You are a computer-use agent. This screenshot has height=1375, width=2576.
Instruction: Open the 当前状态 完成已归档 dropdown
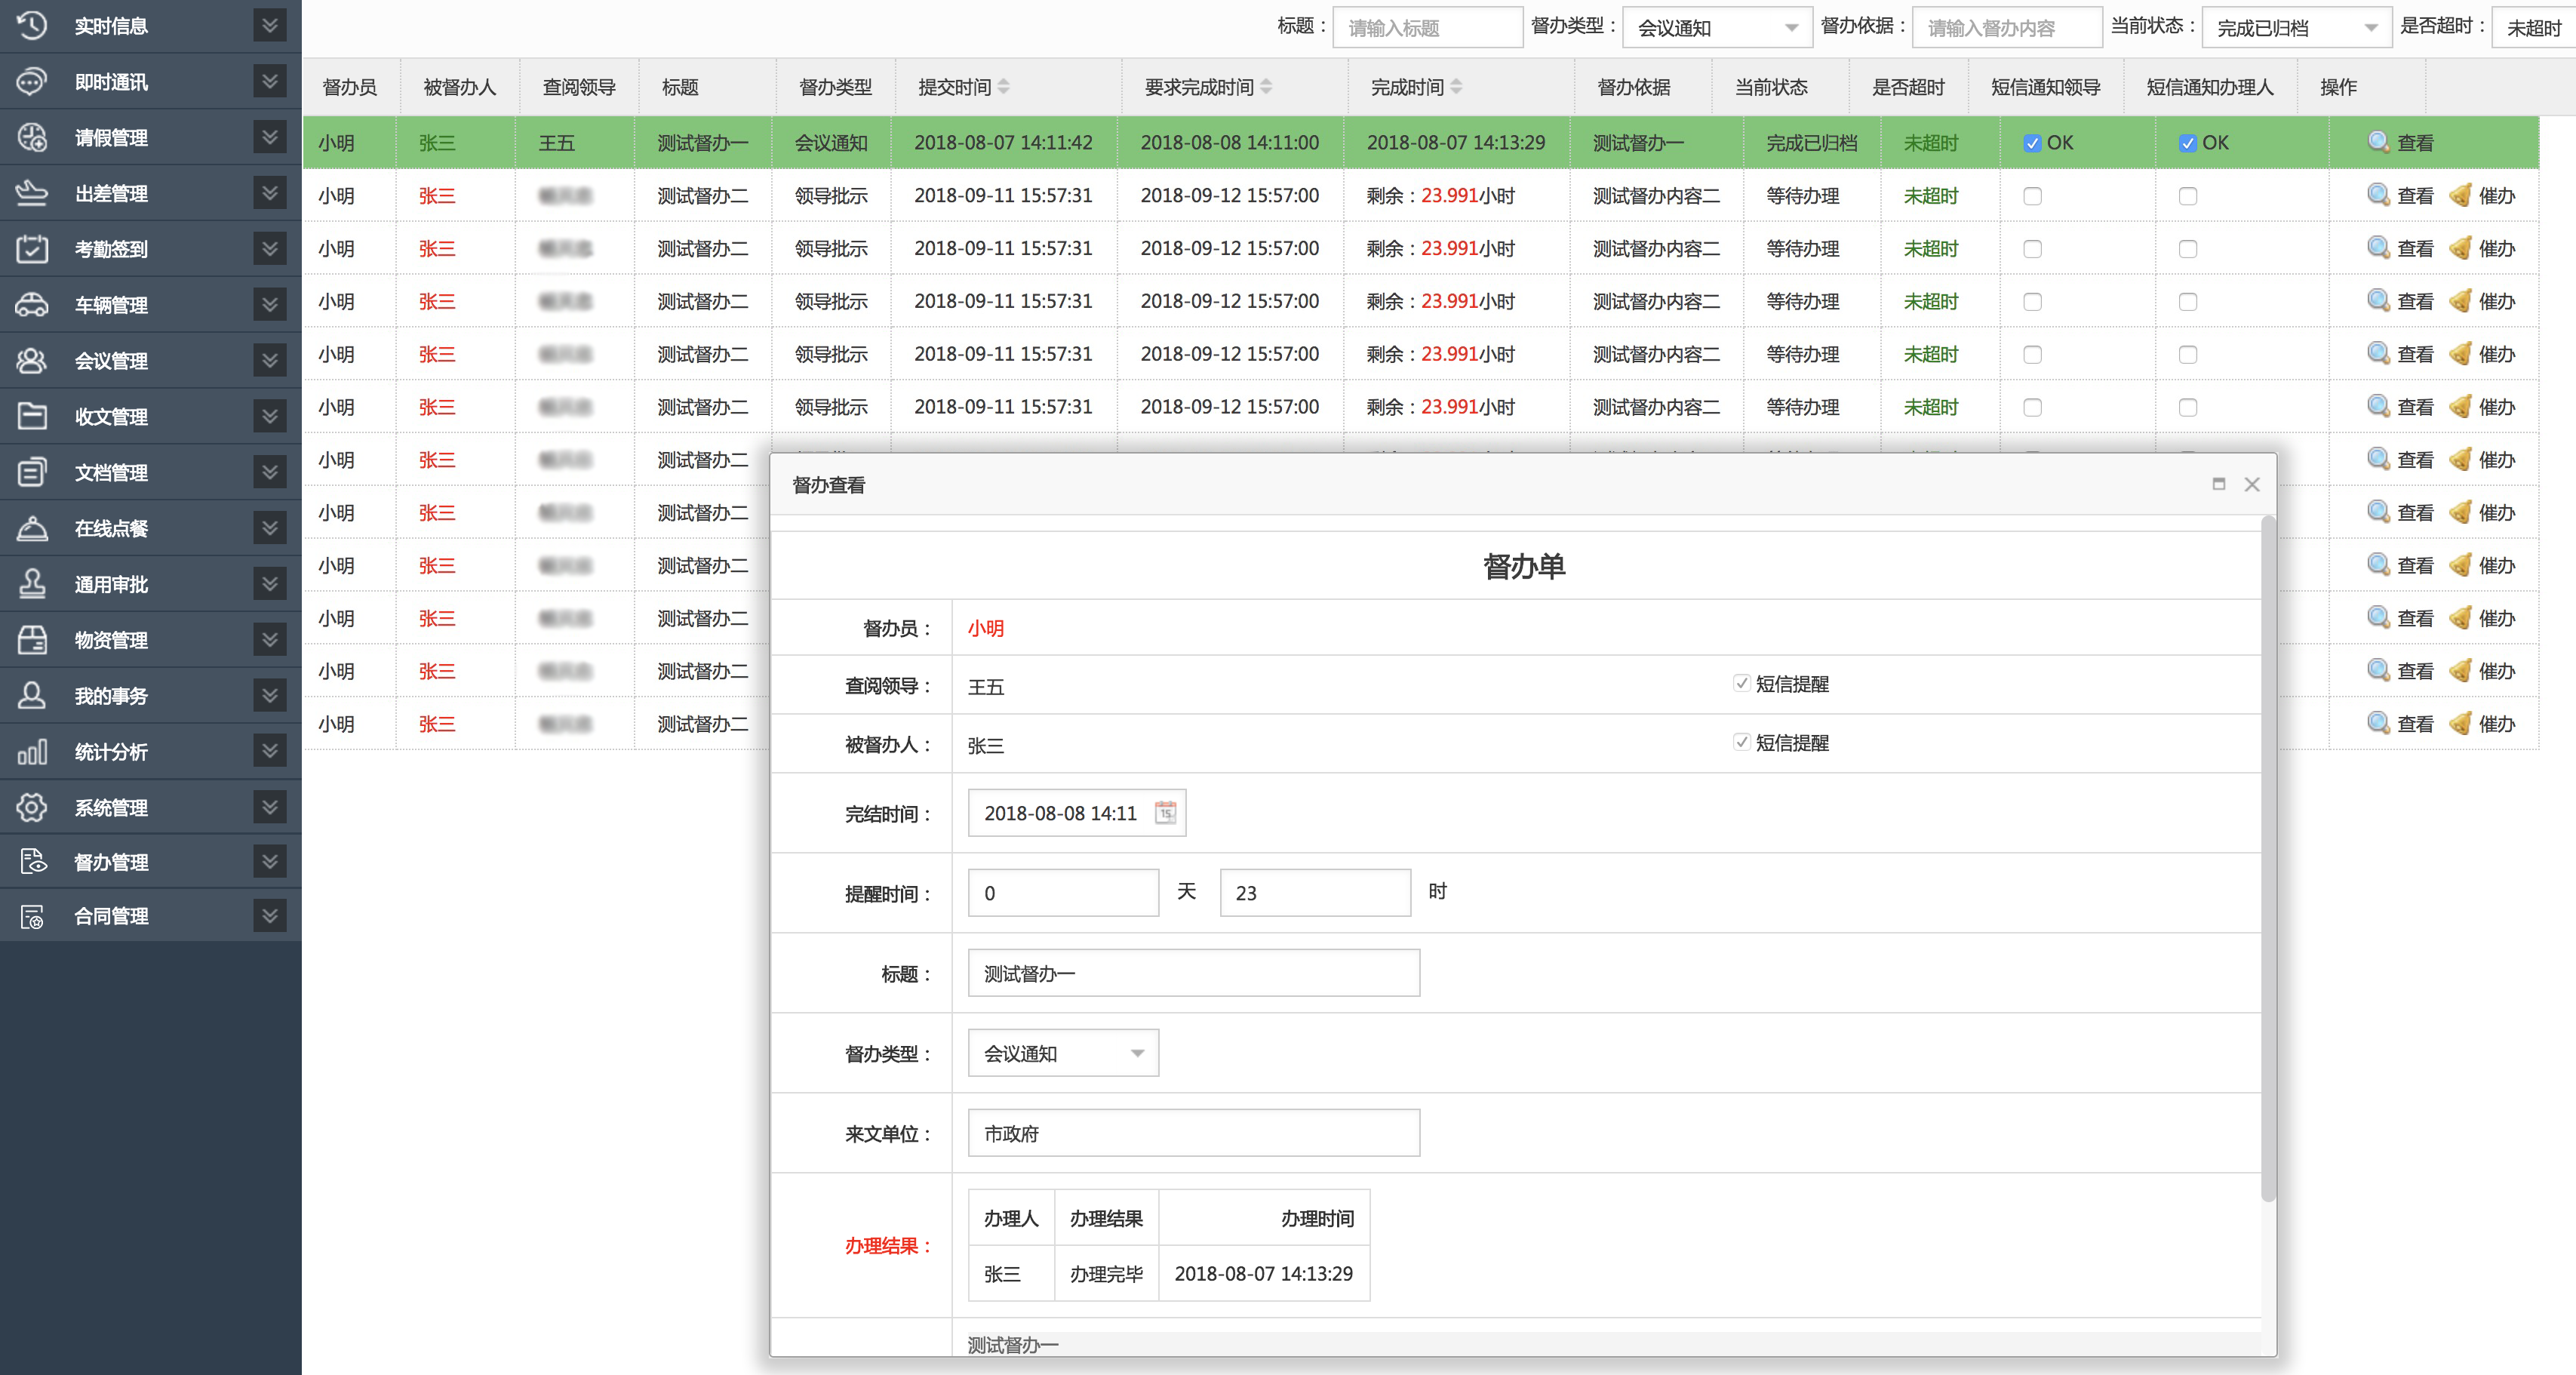(2296, 28)
